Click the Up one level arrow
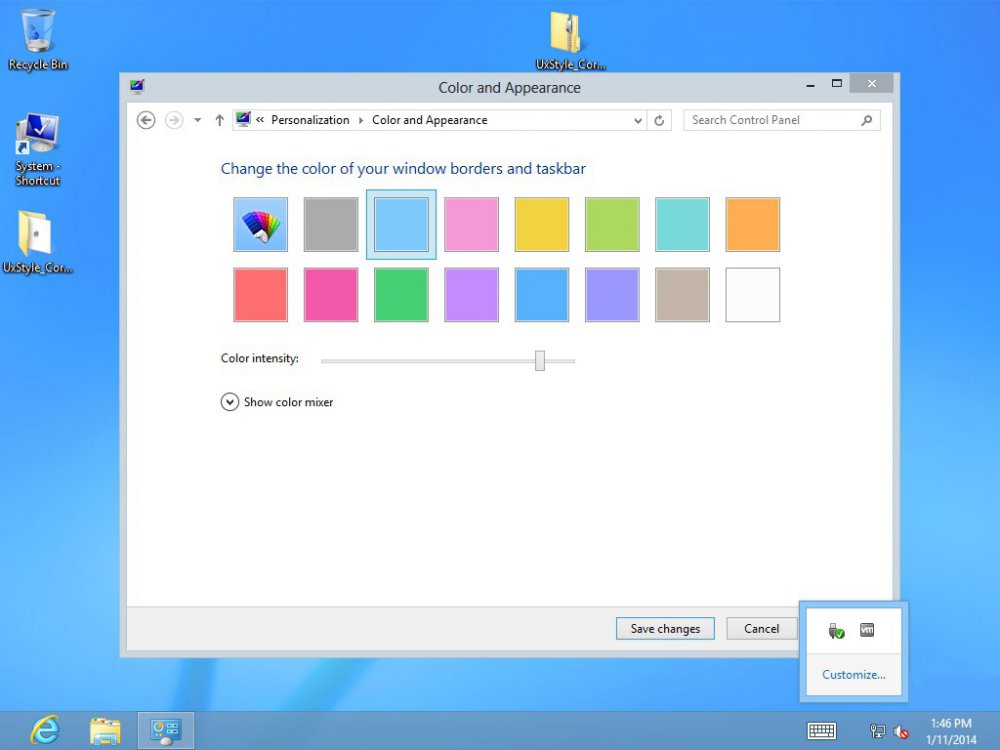The width and height of the screenshot is (1000, 750). tap(219, 120)
